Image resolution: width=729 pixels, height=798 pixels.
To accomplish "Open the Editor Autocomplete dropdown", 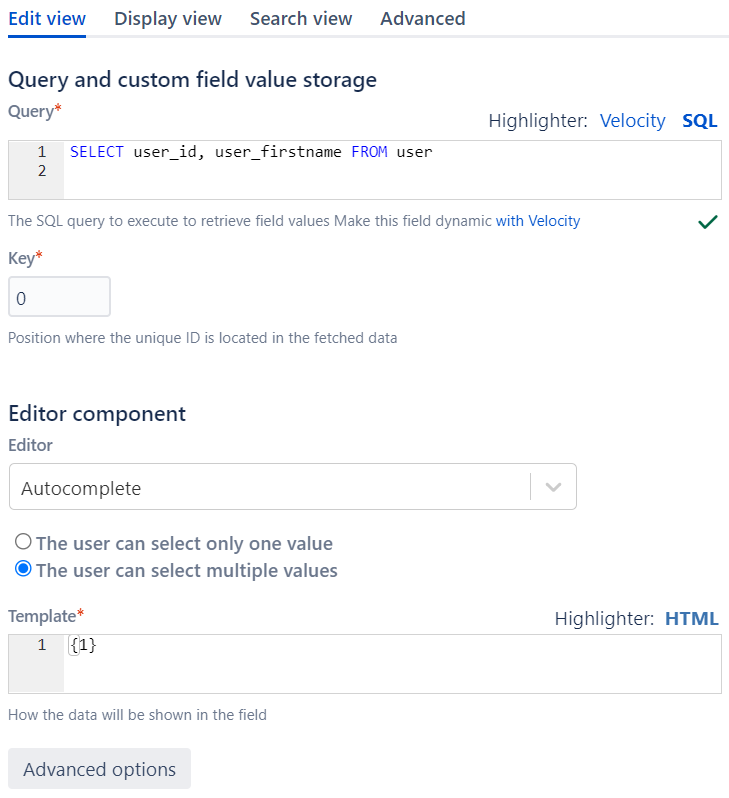I will click(270, 488).
